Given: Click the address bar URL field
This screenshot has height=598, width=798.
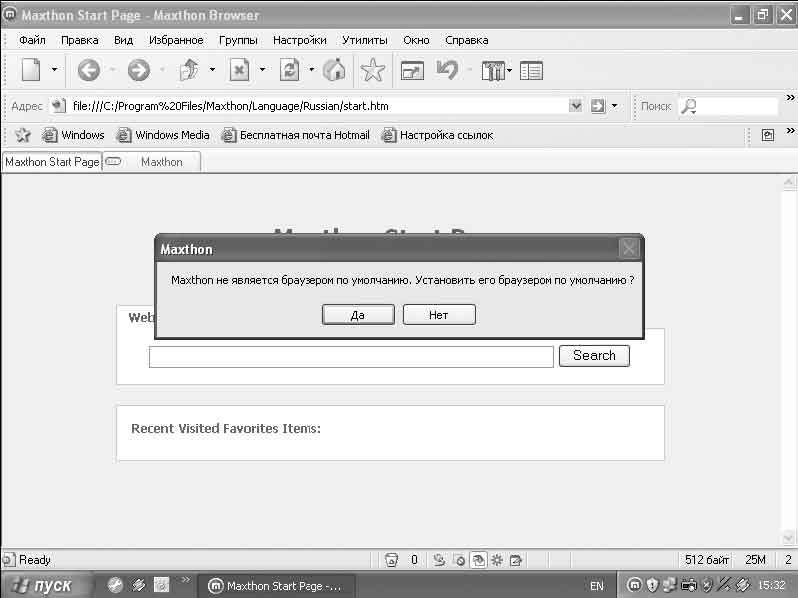Looking at the screenshot, I should tap(318, 106).
